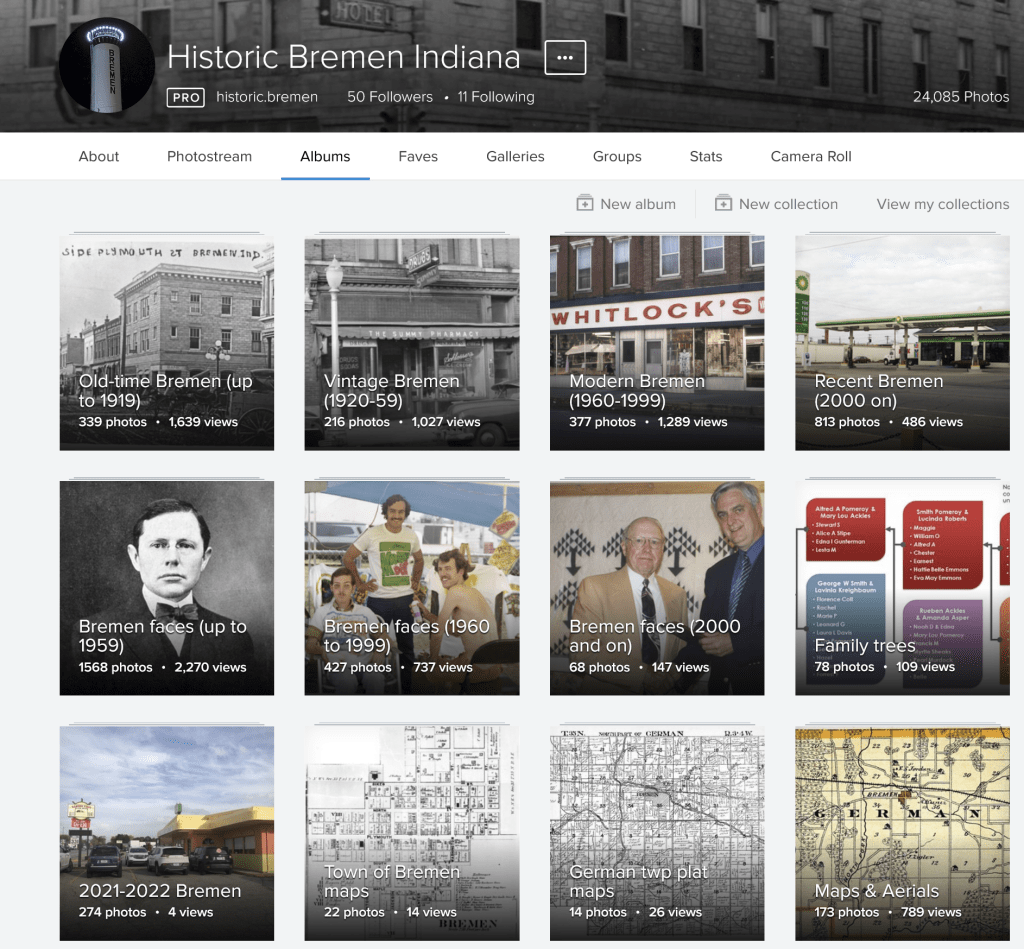Open the About tab

coord(99,156)
